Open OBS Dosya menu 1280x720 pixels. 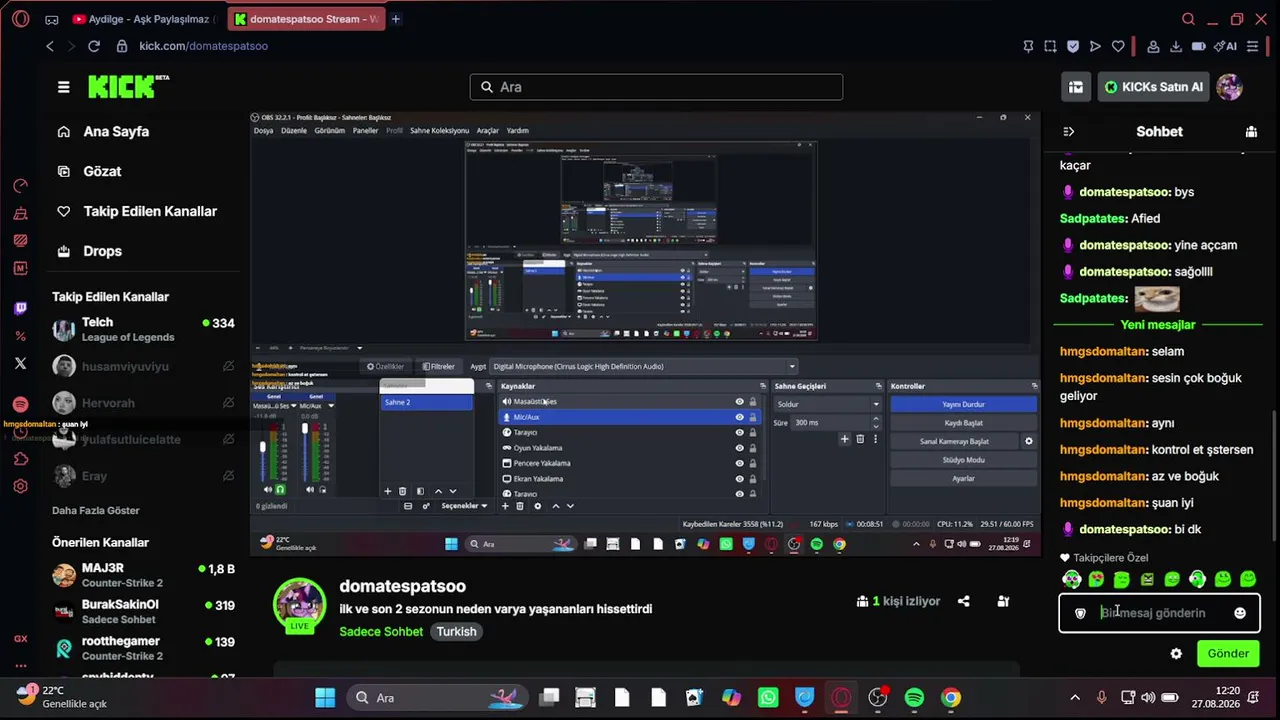point(263,131)
